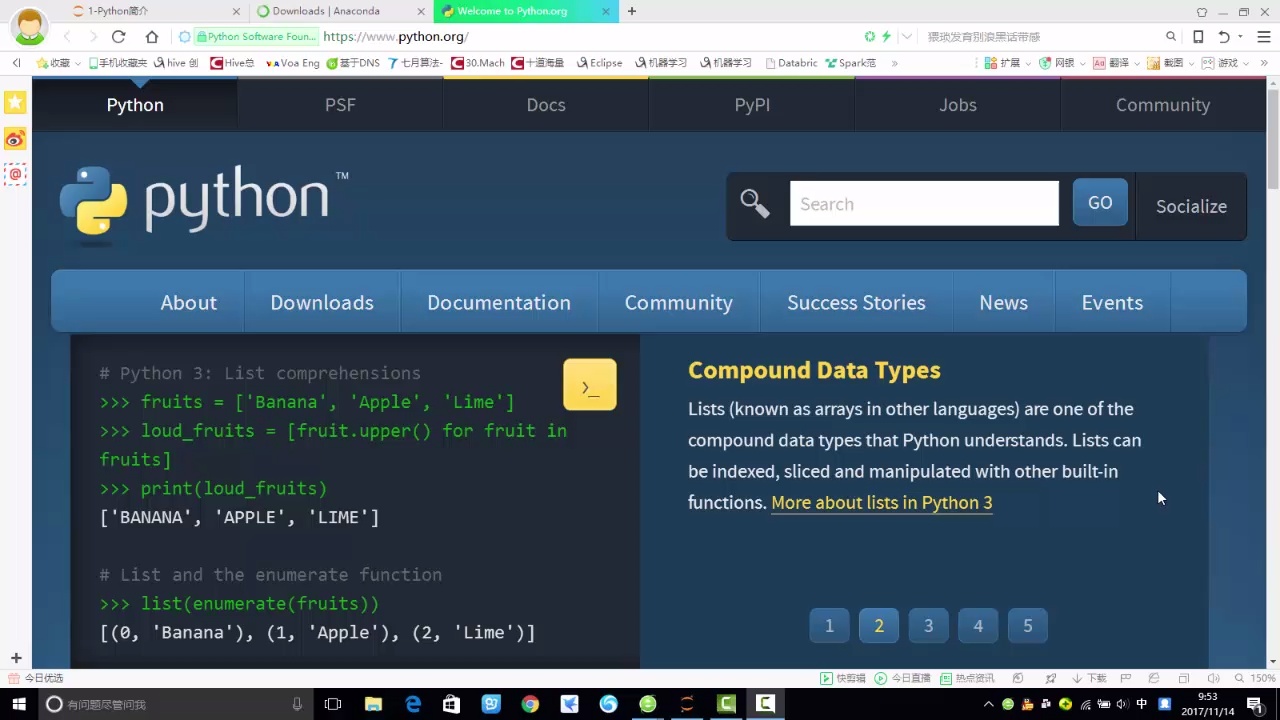This screenshot has width=1280, height=720.
Task: Open the 下载 downloads status bar icon
Action: point(1089,678)
